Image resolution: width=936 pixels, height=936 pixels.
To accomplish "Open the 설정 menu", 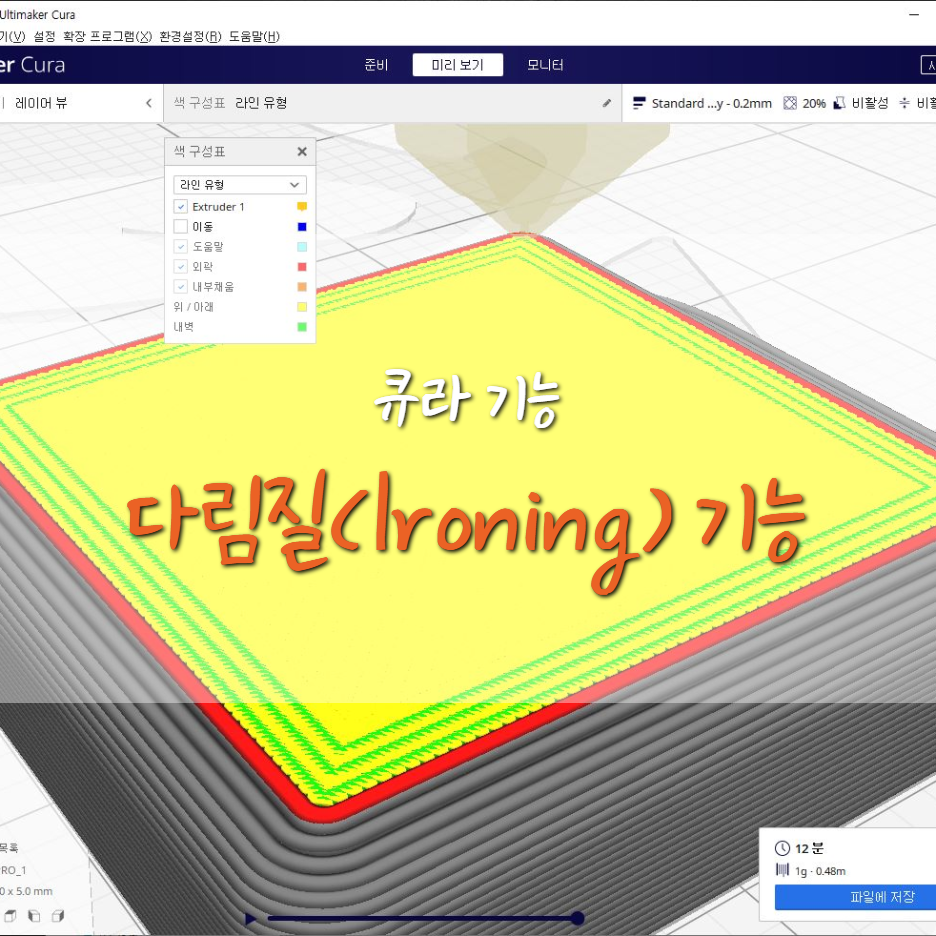I will [44, 36].
